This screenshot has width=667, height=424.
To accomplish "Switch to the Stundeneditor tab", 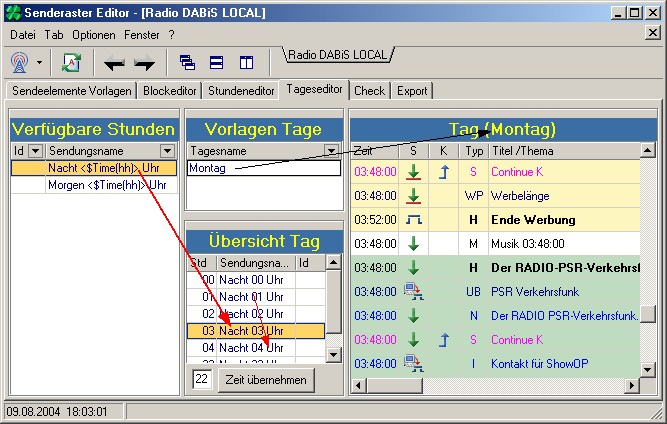I will tap(241, 91).
